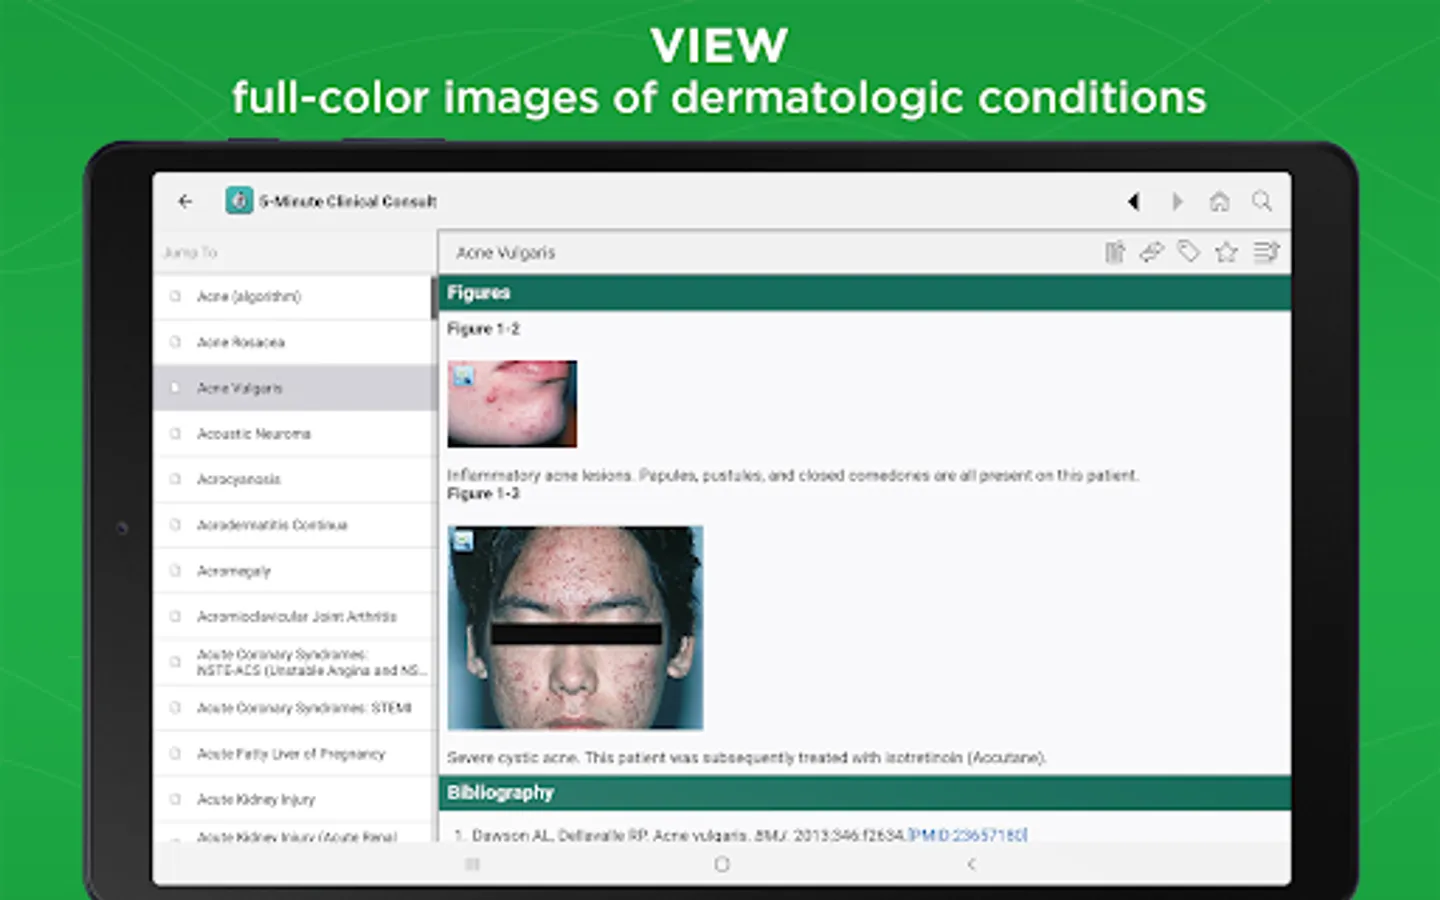This screenshot has height=900, width=1440.
Task: Go forward with the gray right triangle
Action: point(1177,201)
